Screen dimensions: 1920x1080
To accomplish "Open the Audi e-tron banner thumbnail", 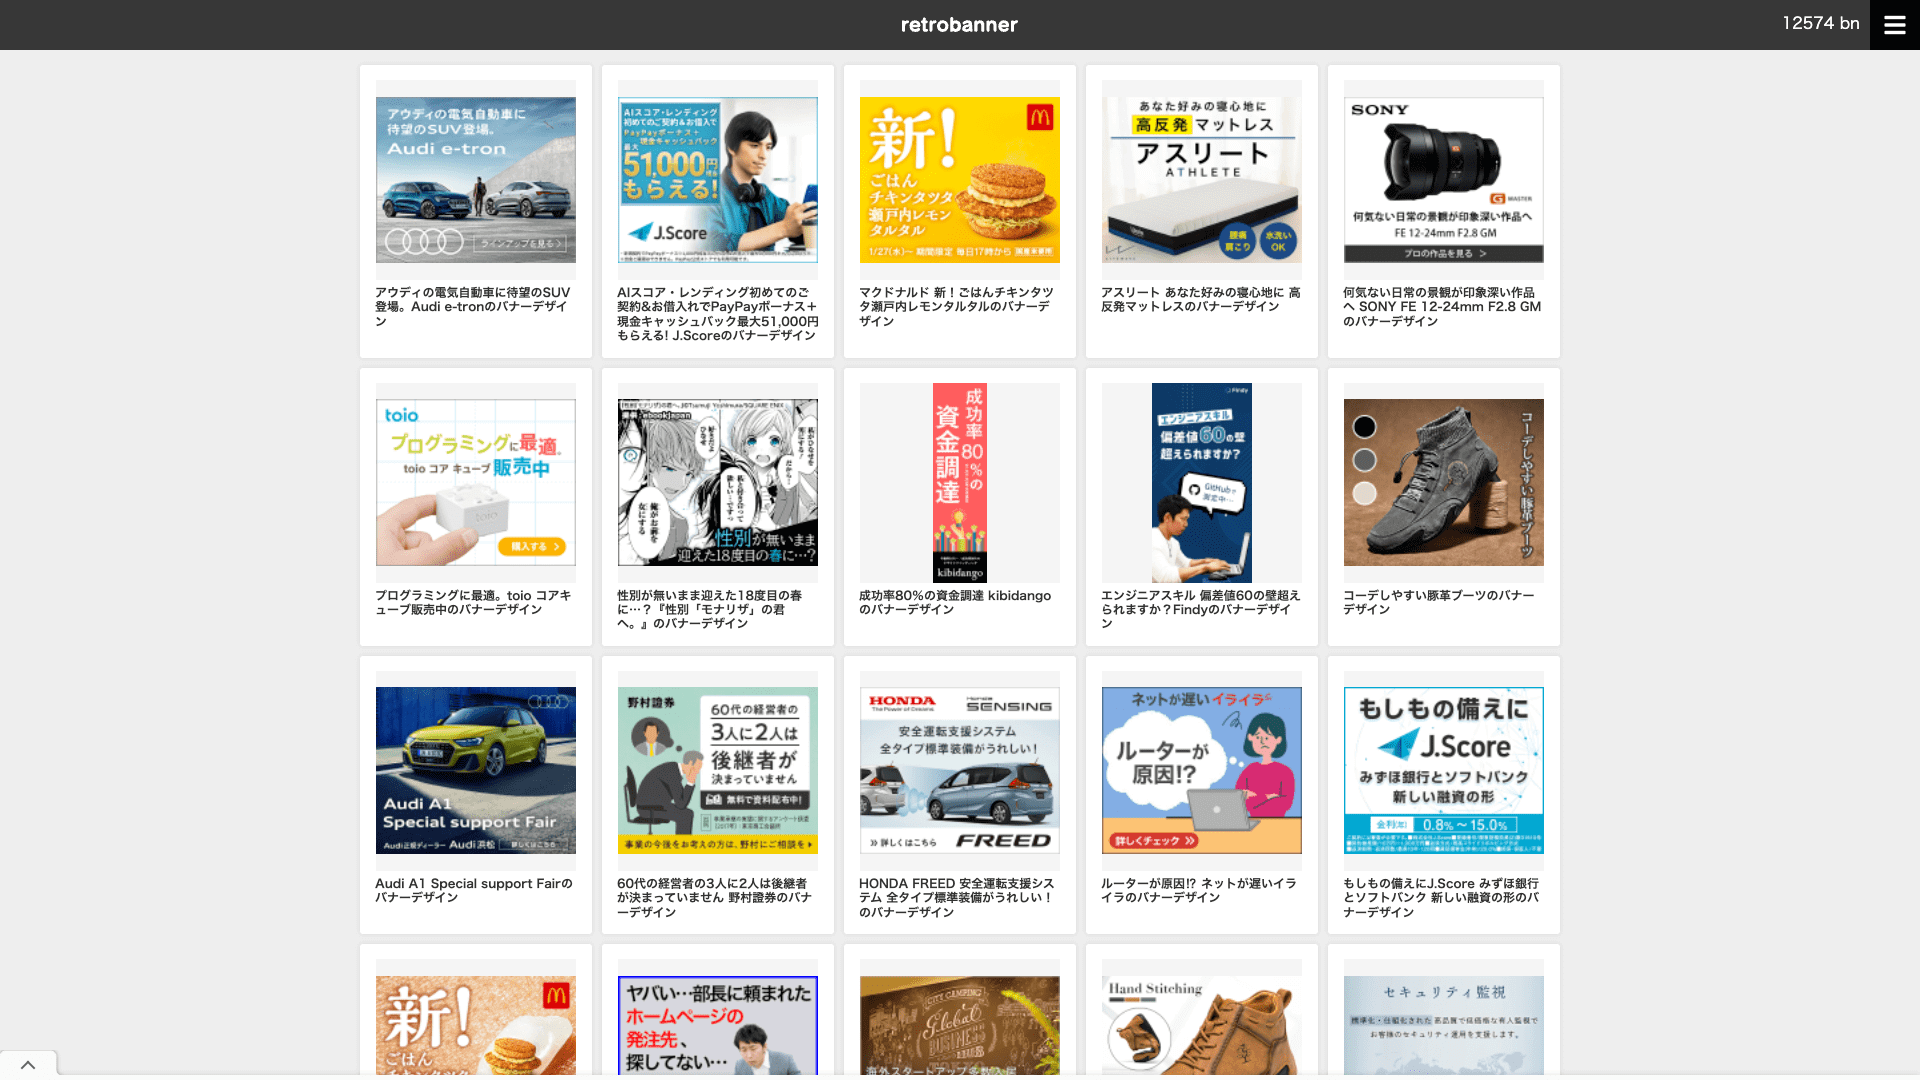I will point(476,180).
